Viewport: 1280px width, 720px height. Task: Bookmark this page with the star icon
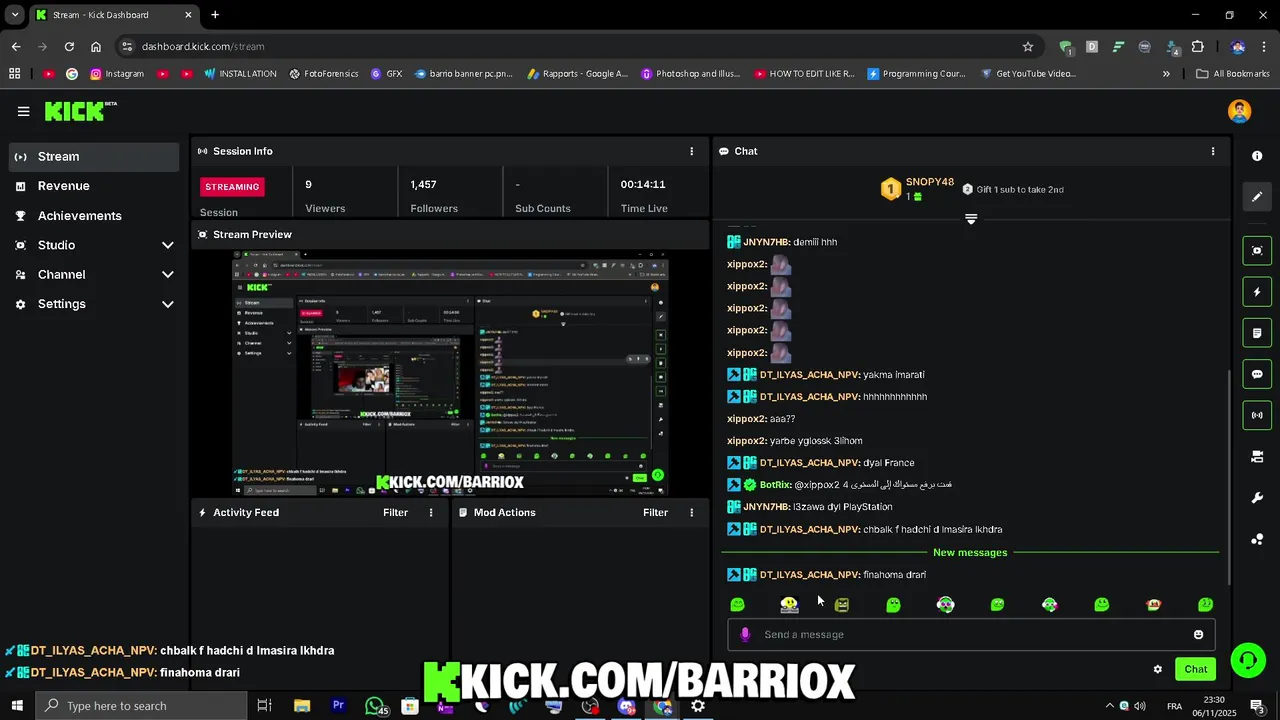click(x=1027, y=46)
